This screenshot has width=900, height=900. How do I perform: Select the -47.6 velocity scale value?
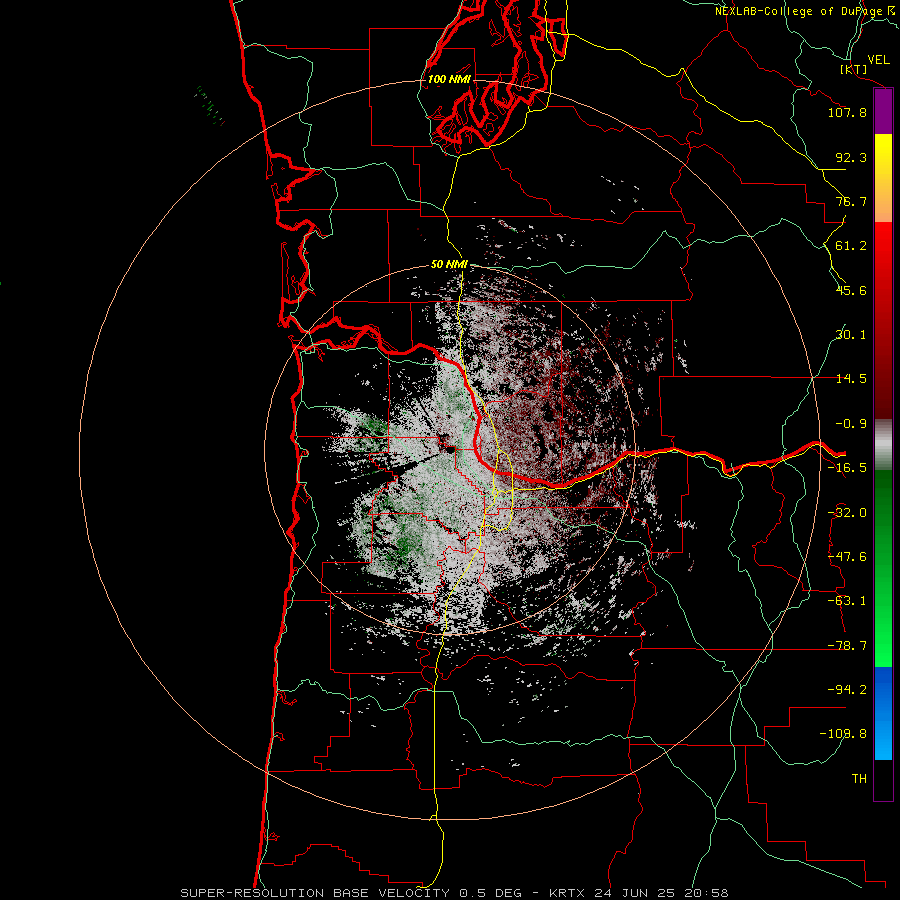tap(847, 557)
